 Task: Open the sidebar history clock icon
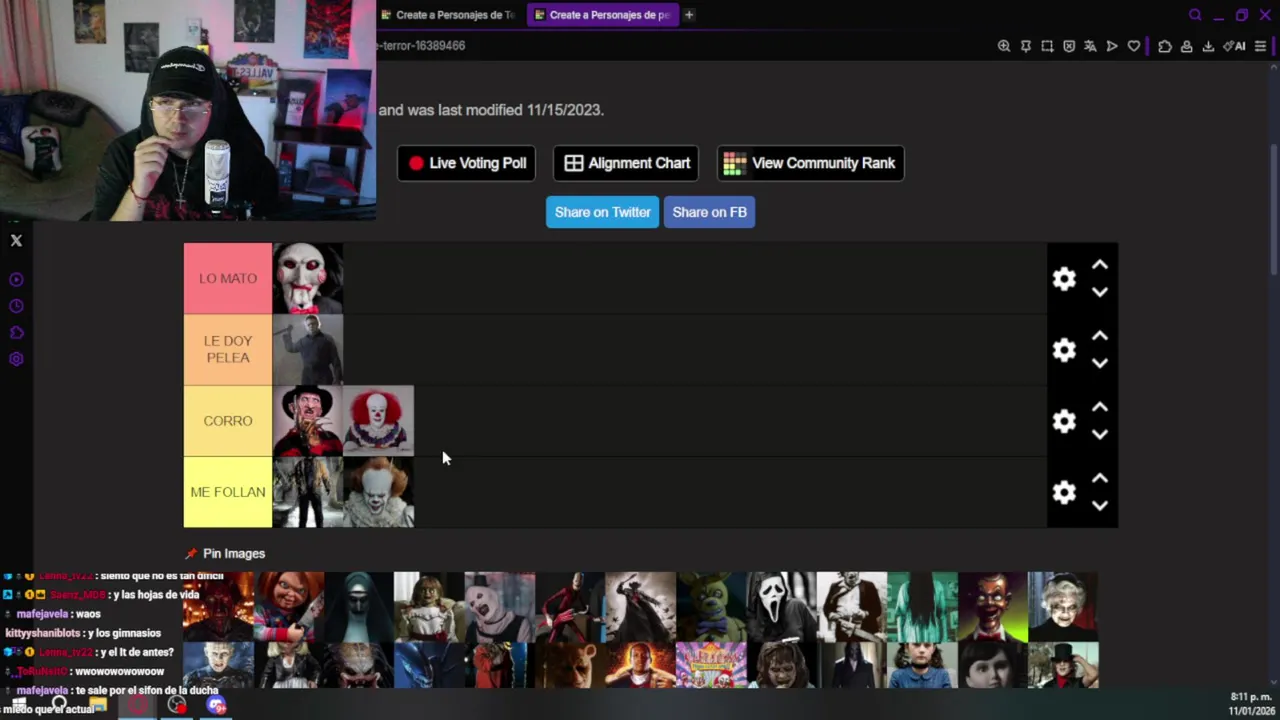coord(16,306)
